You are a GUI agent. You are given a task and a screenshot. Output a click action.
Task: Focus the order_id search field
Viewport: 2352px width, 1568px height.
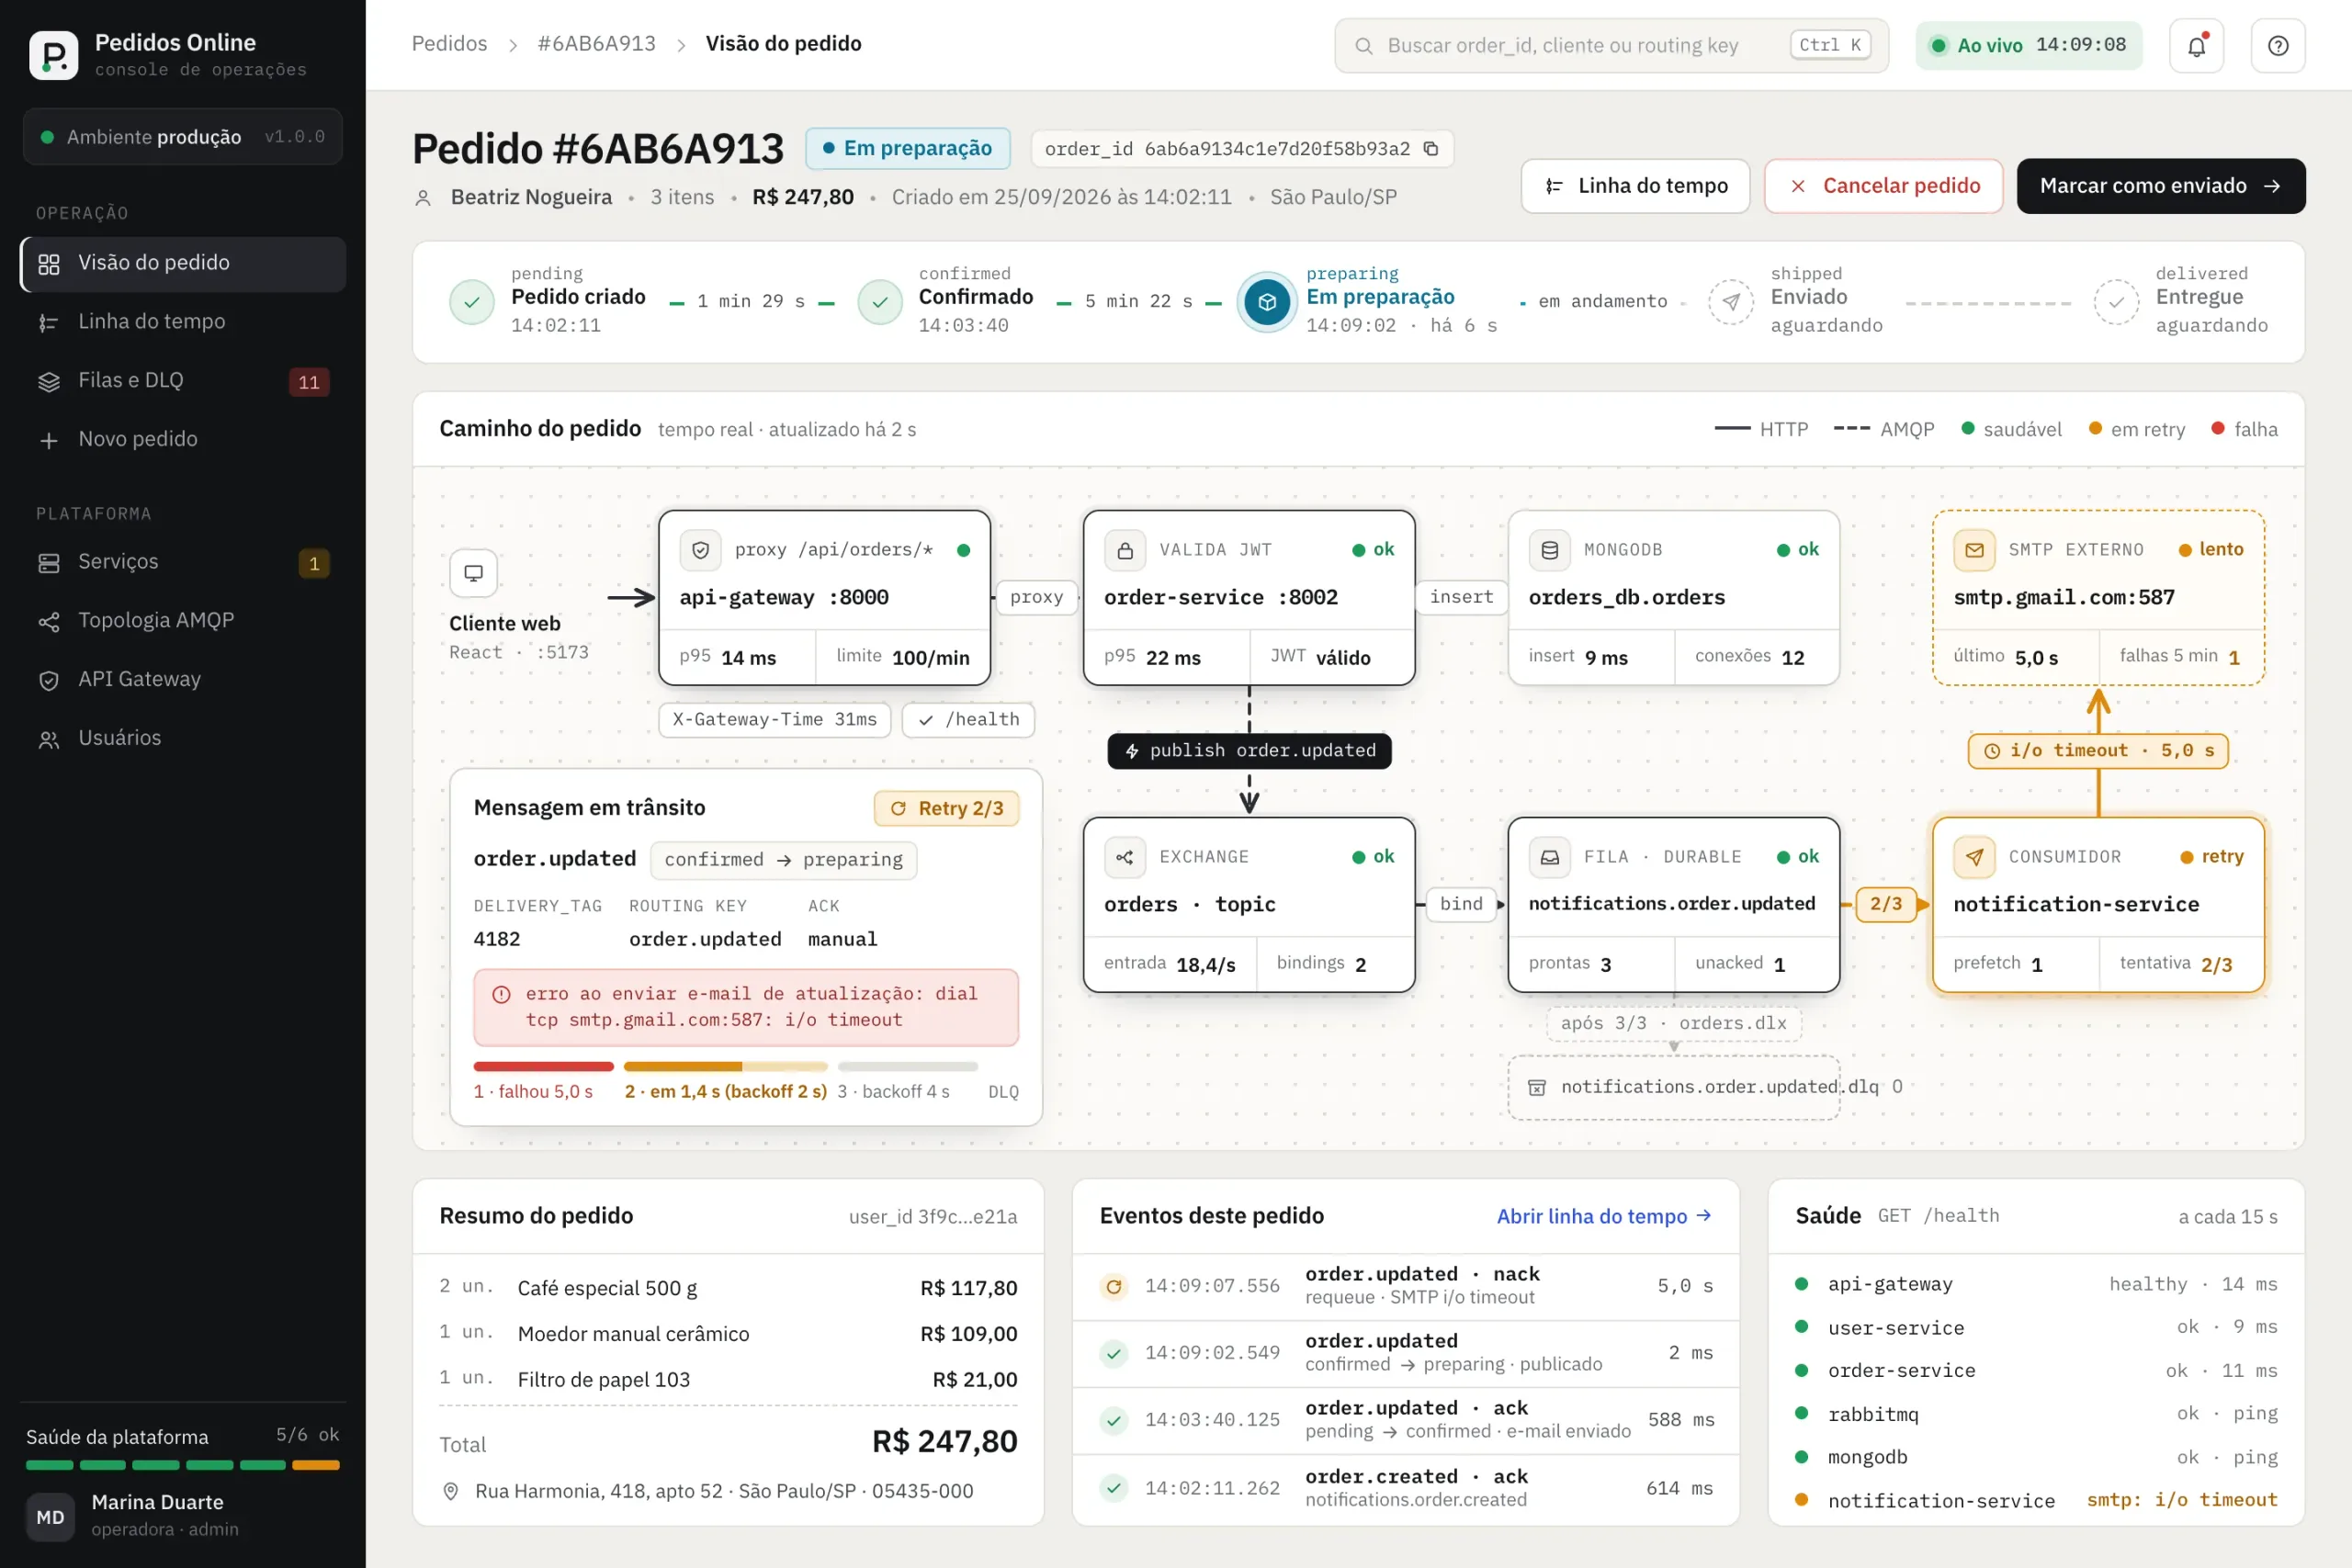tap(1611, 45)
